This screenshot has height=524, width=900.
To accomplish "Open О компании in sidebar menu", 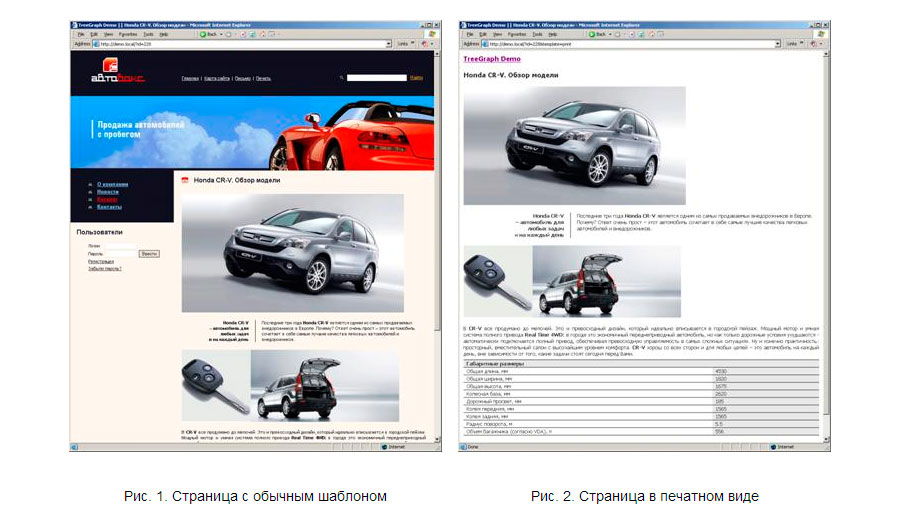I will click(x=112, y=184).
